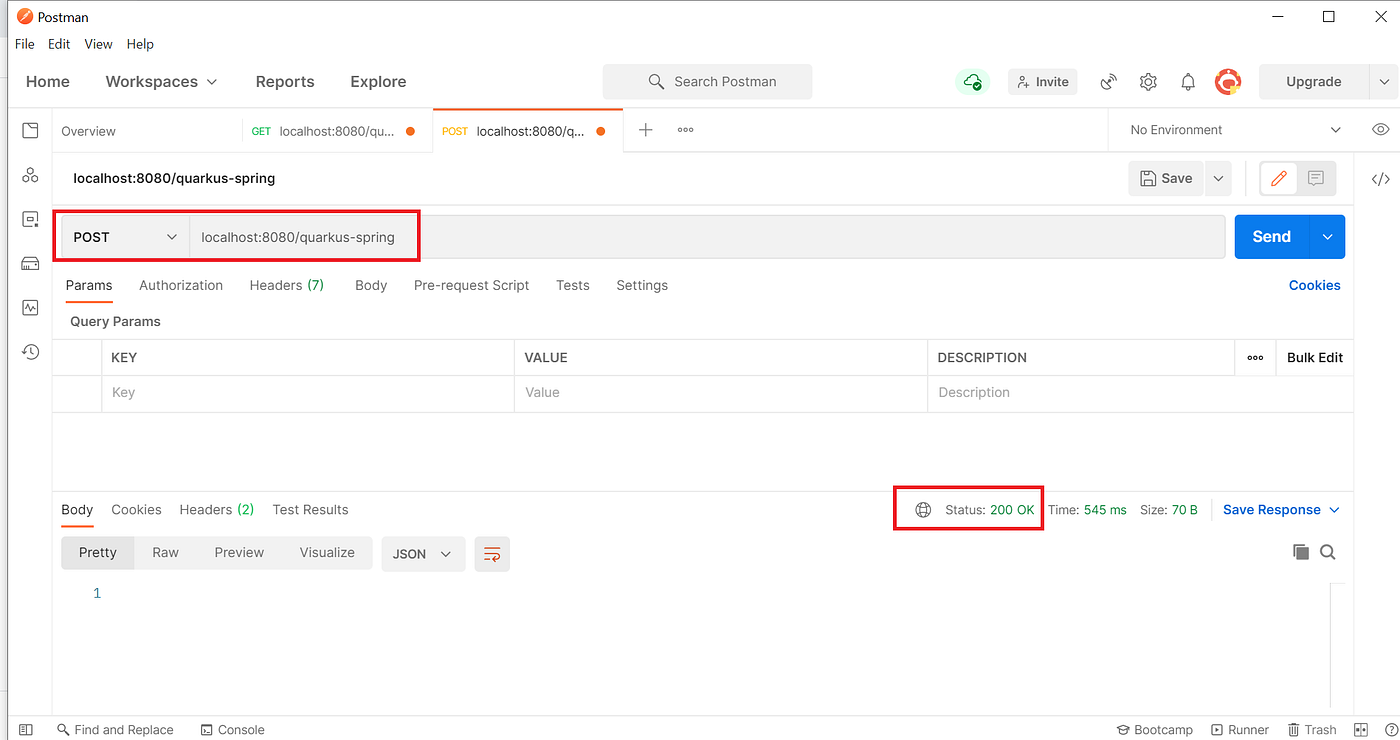Expand the Send button arrow options
1400x740 pixels.
coord(1327,237)
